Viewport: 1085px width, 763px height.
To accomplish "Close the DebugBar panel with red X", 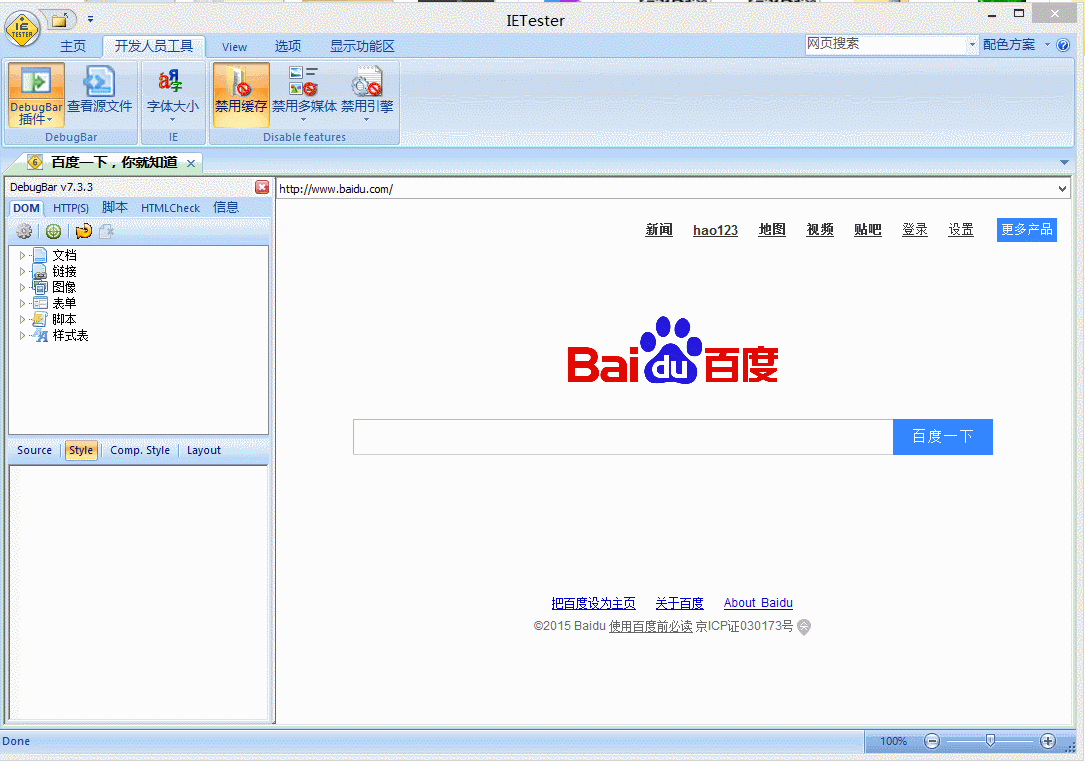I will 262,187.
